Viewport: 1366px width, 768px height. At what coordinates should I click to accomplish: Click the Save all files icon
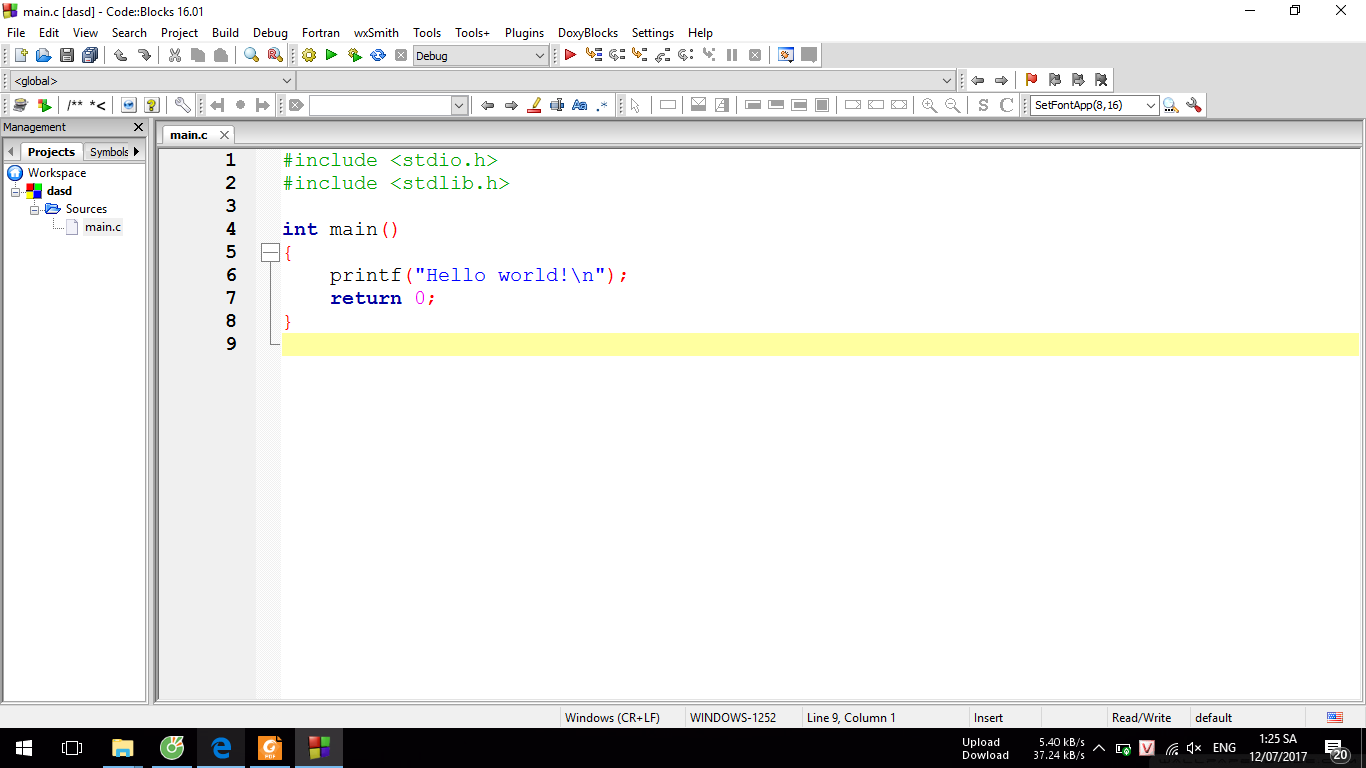pos(90,55)
